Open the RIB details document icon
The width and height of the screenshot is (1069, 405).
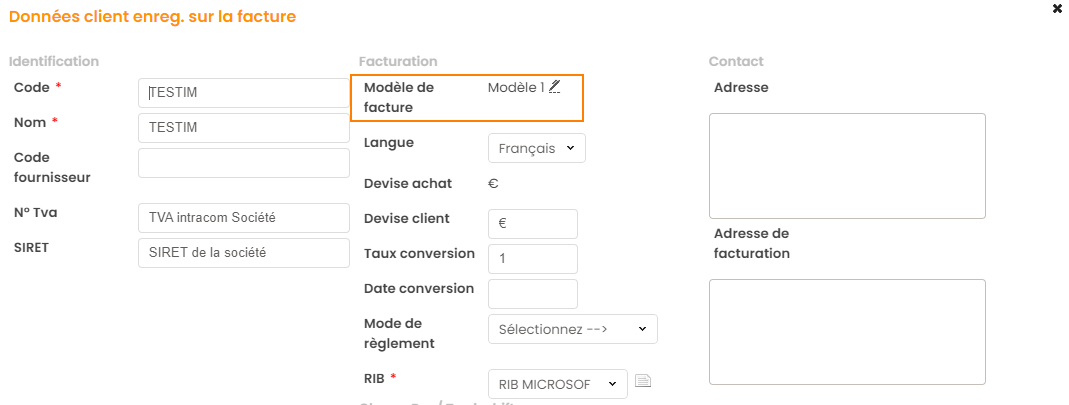[x=643, y=380]
